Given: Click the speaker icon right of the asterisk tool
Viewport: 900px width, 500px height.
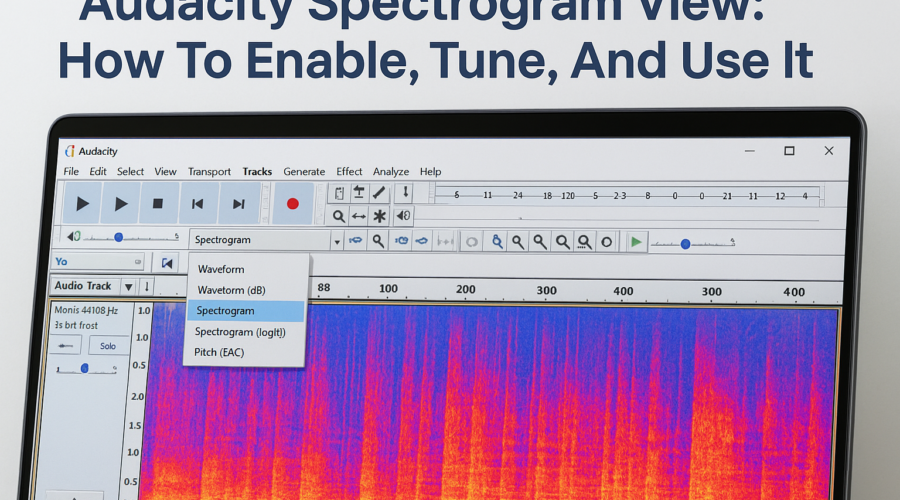Looking at the screenshot, I should [404, 216].
